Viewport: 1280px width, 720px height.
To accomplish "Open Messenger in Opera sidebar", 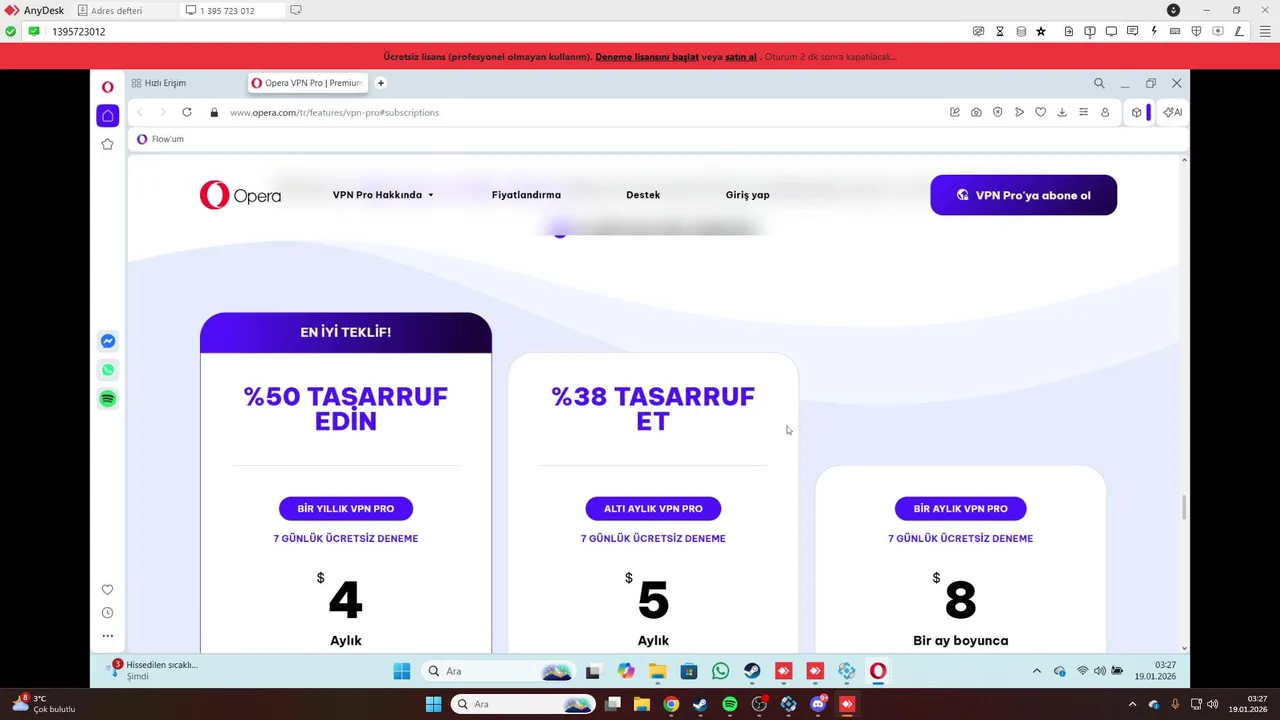I will (x=108, y=341).
